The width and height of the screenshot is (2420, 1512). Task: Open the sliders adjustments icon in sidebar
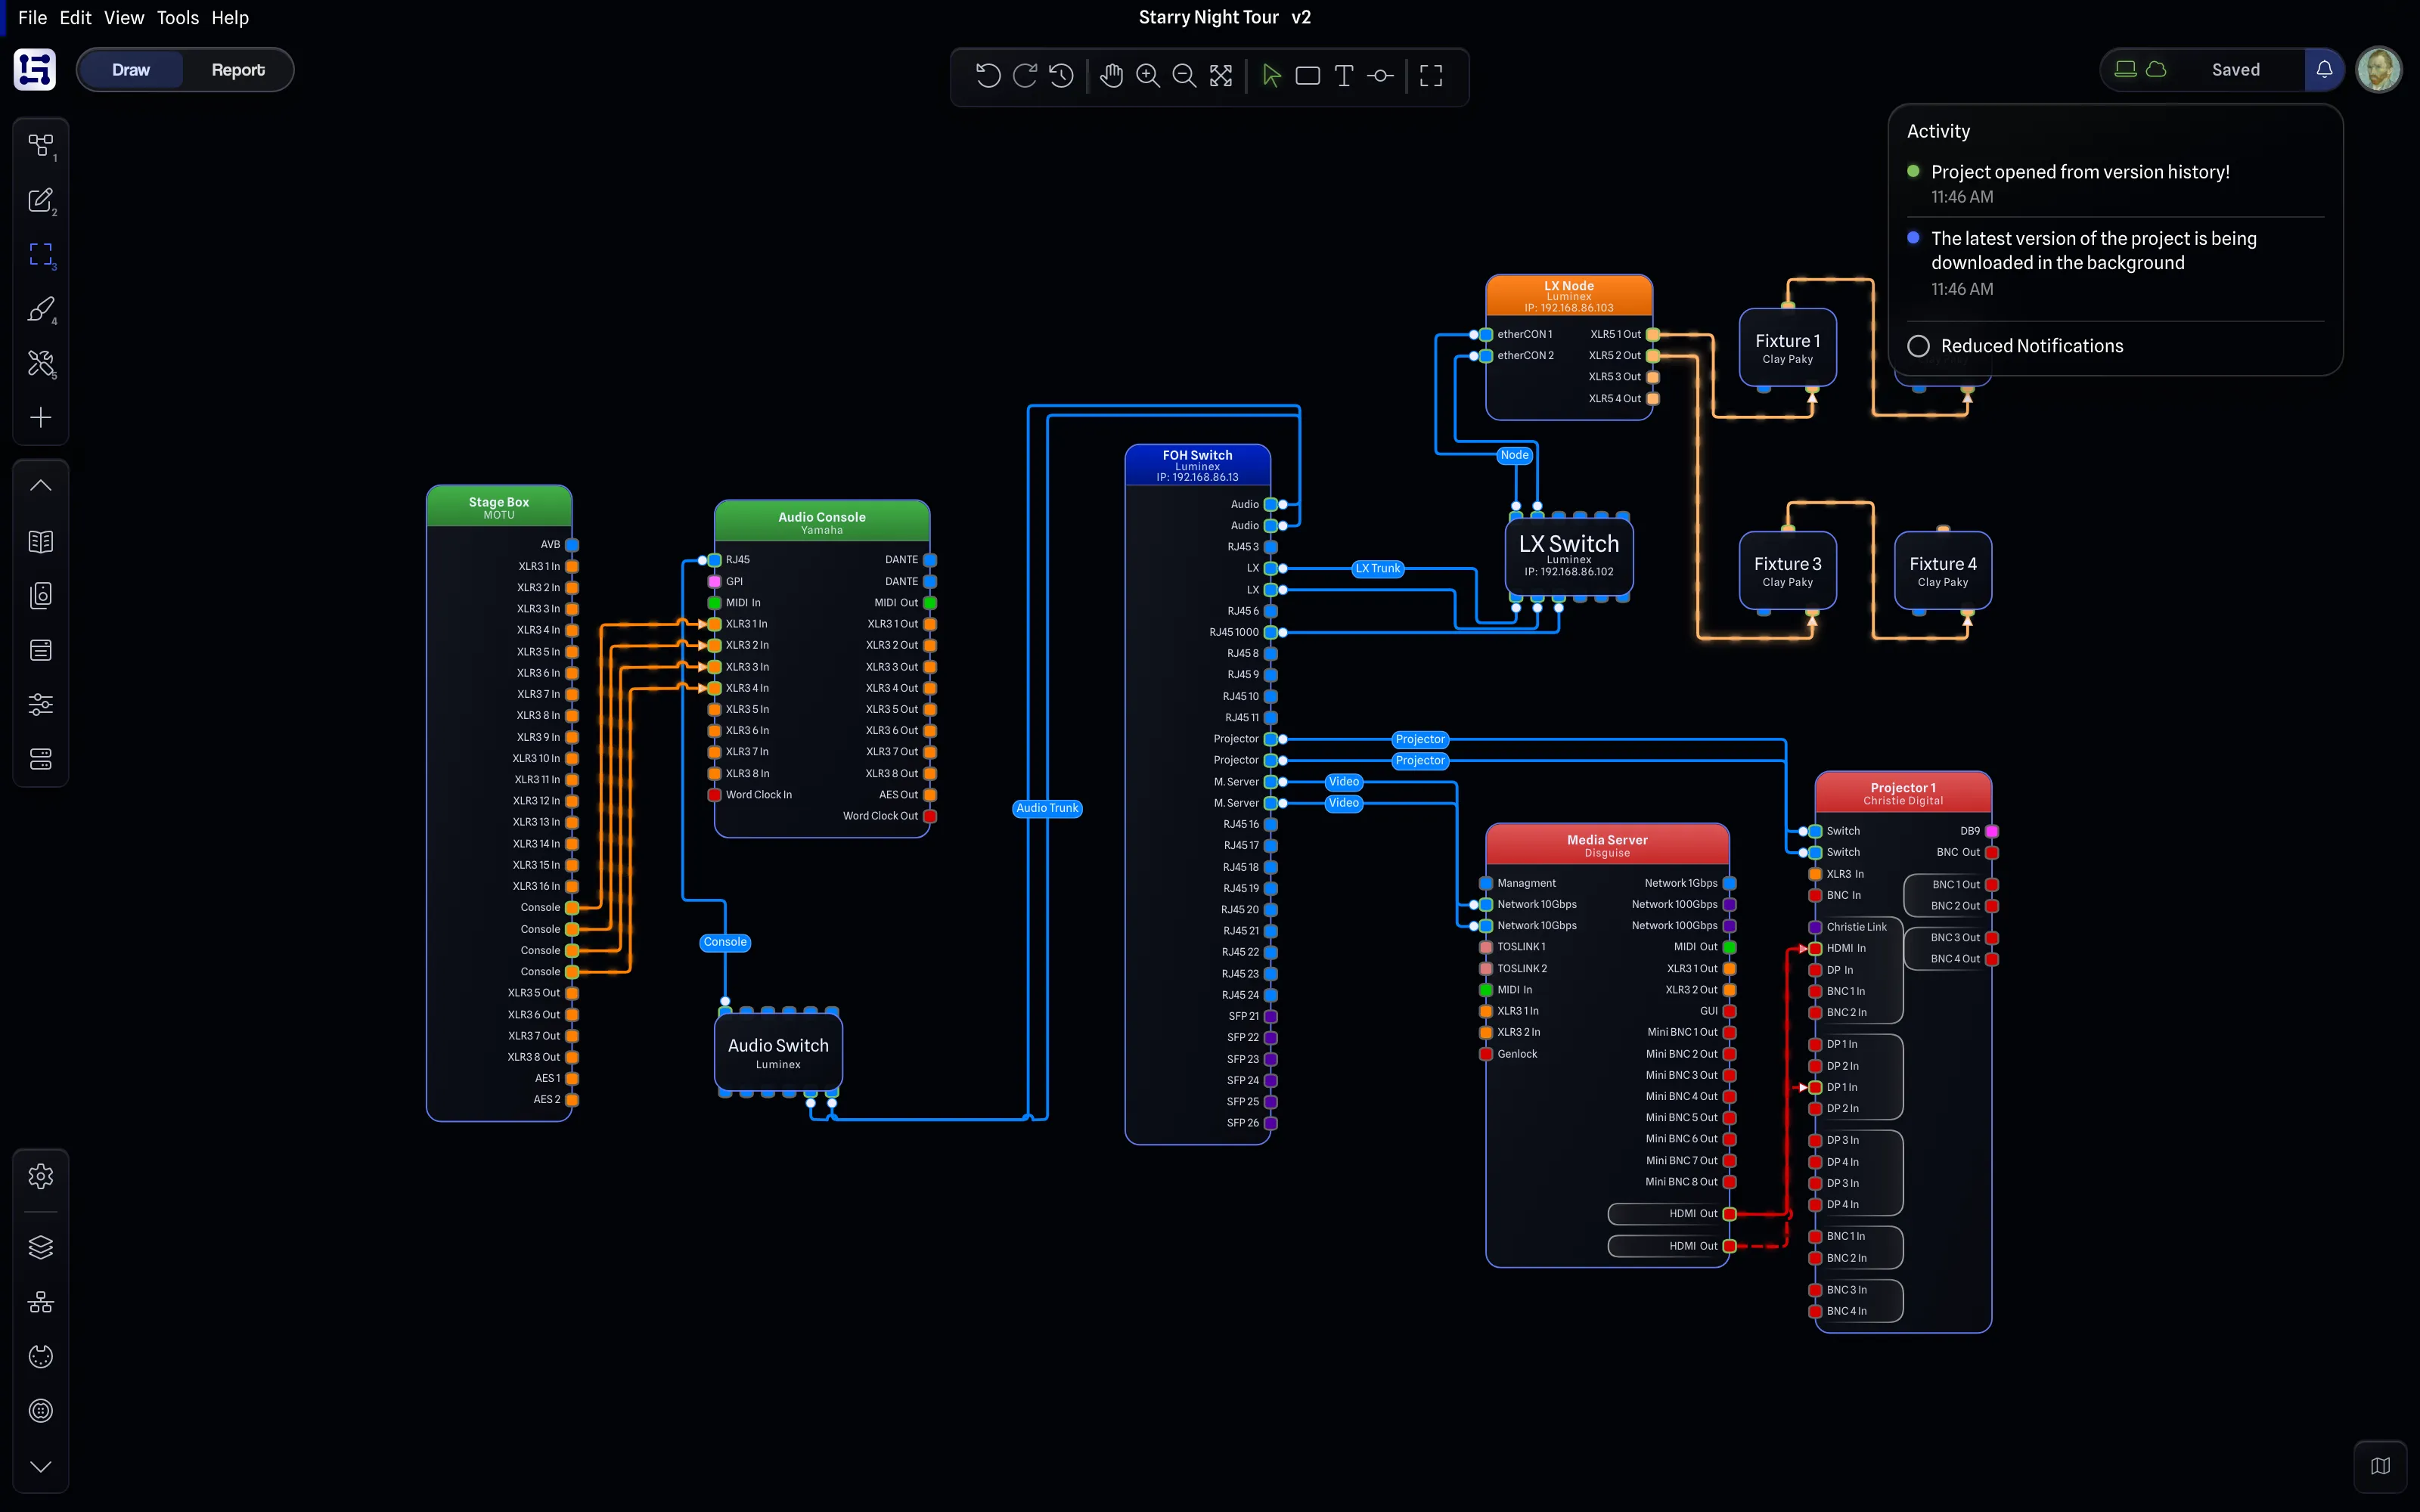pos(41,704)
